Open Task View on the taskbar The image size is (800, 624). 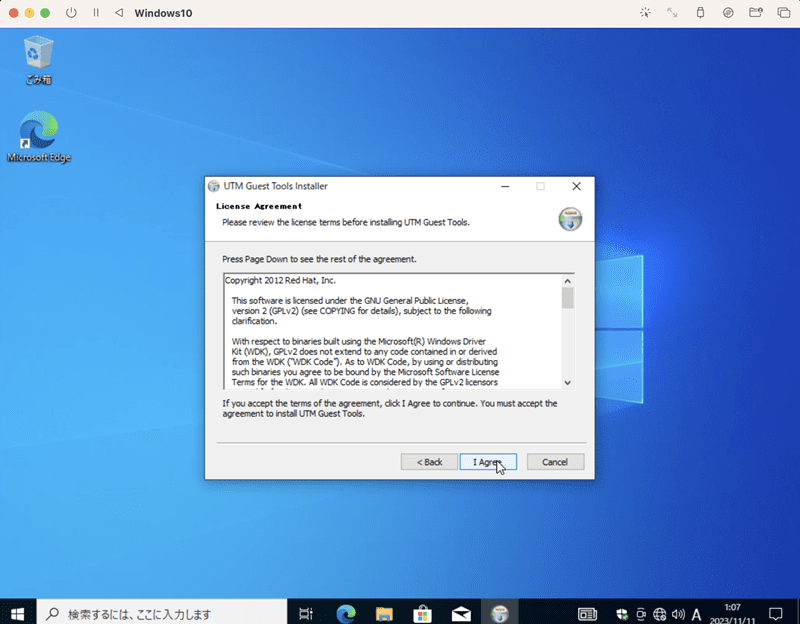point(306,614)
